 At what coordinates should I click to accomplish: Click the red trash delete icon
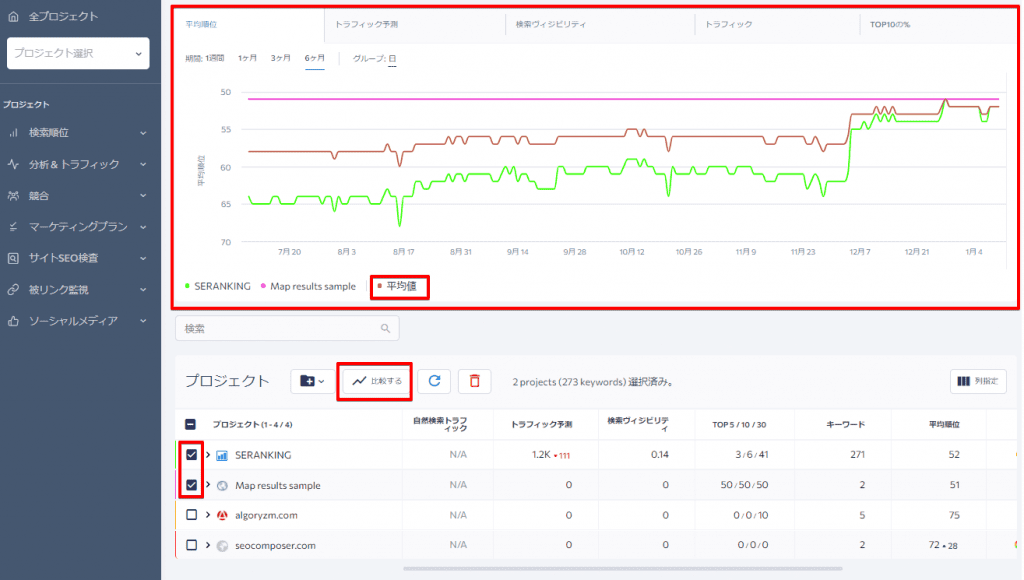tap(475, 381)
